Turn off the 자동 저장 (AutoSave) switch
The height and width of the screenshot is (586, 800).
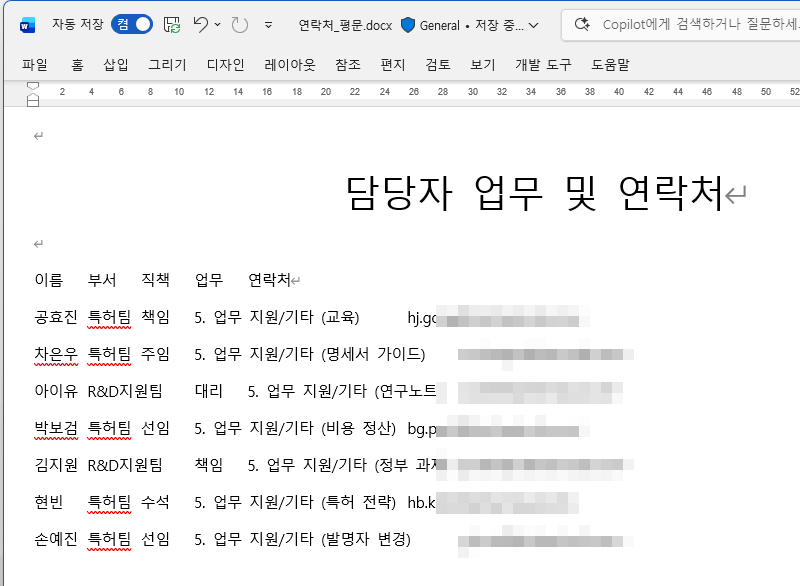click(130, 23)
